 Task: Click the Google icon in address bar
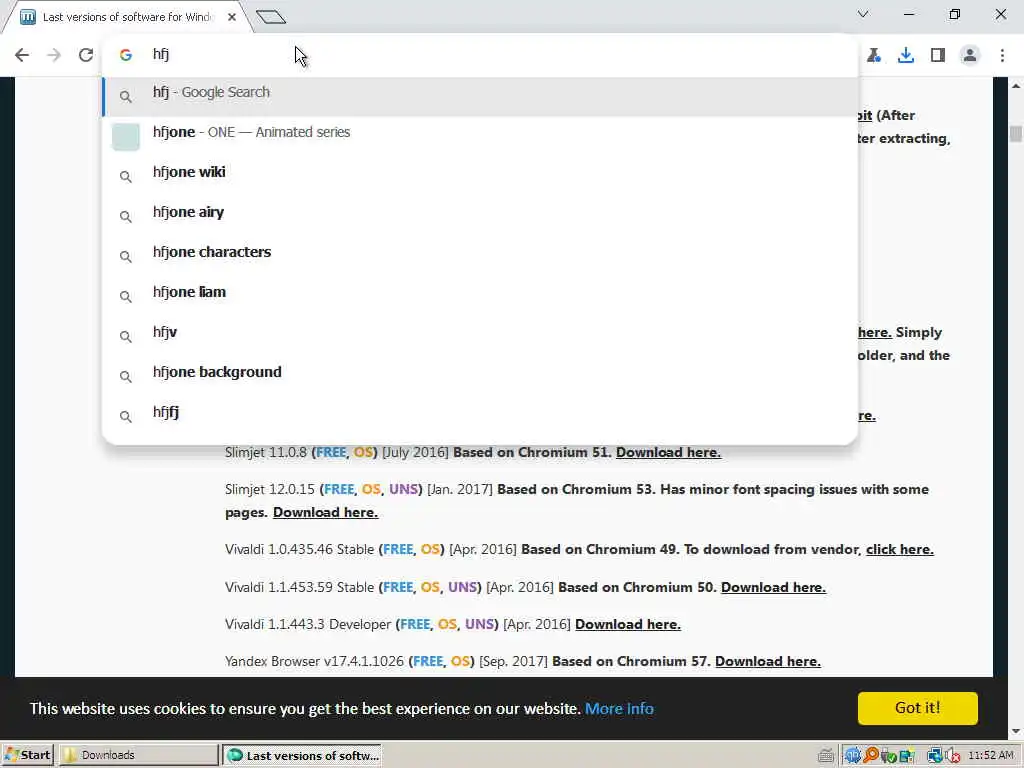[x=126, y=55]
